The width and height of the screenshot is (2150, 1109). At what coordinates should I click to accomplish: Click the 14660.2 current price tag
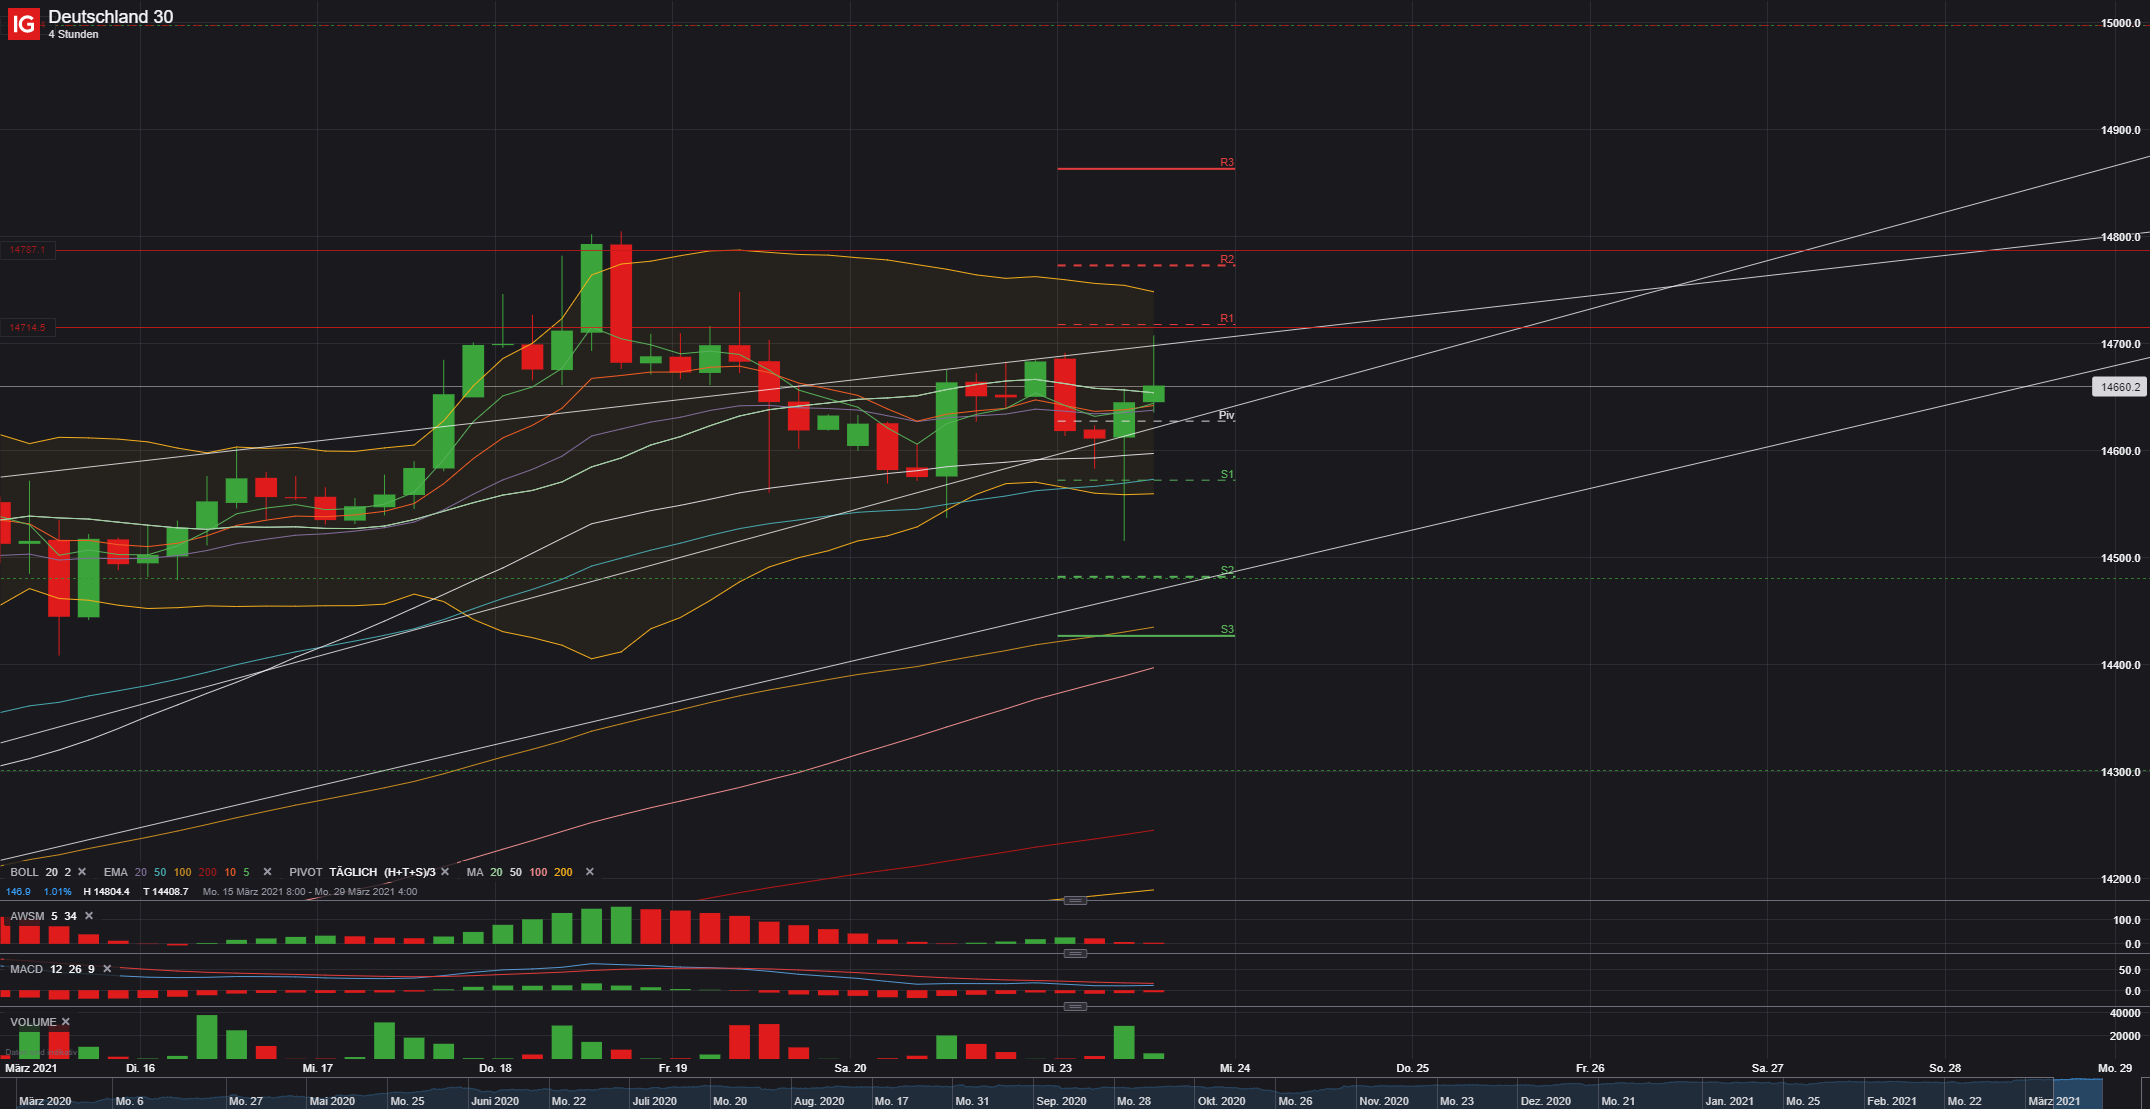[2119, 387]
